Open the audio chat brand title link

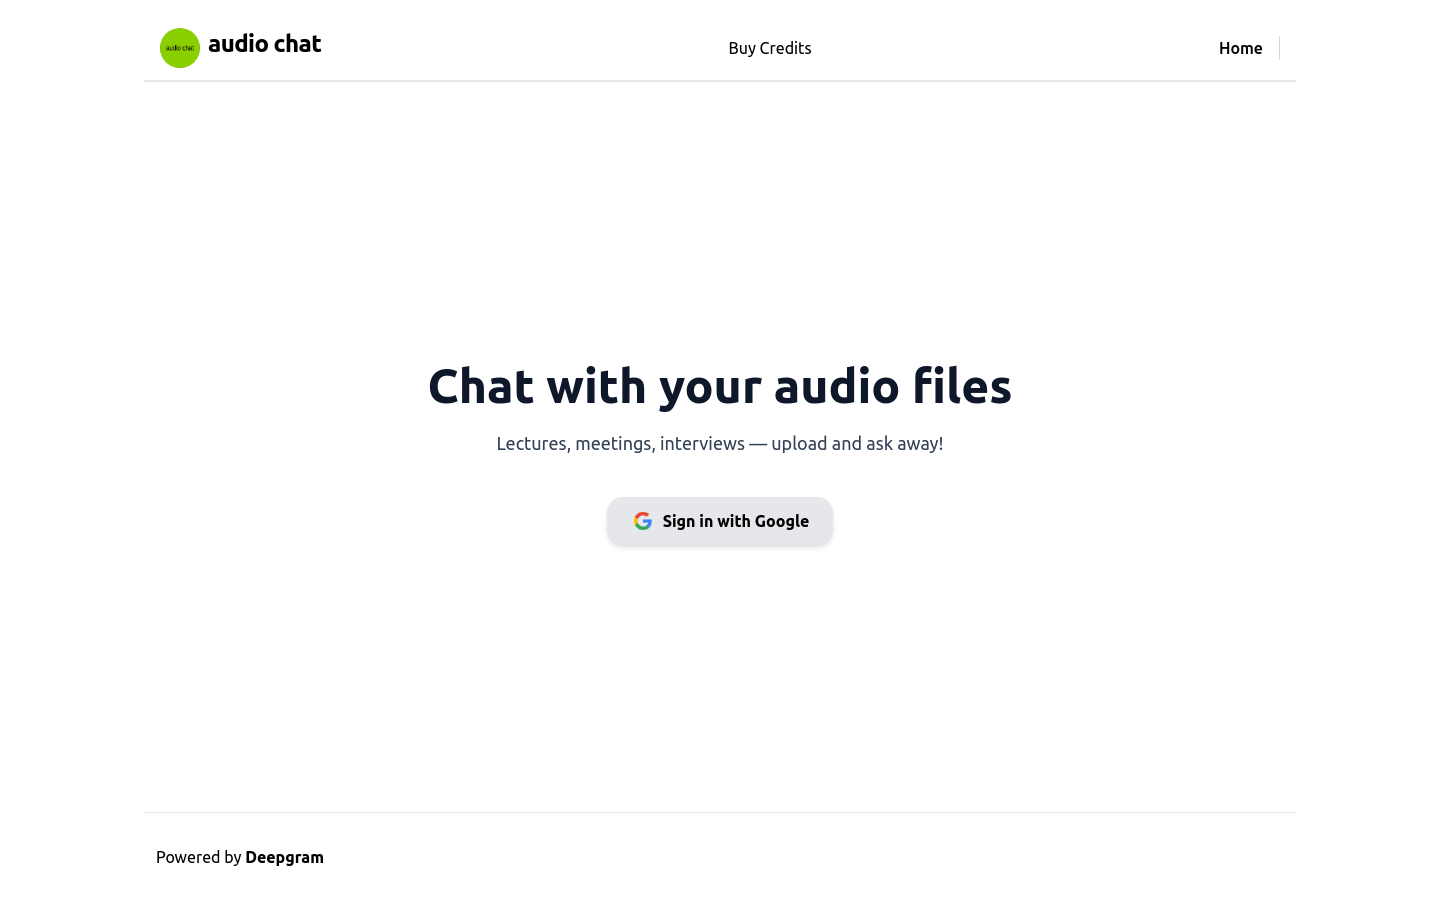click(264, 44)
